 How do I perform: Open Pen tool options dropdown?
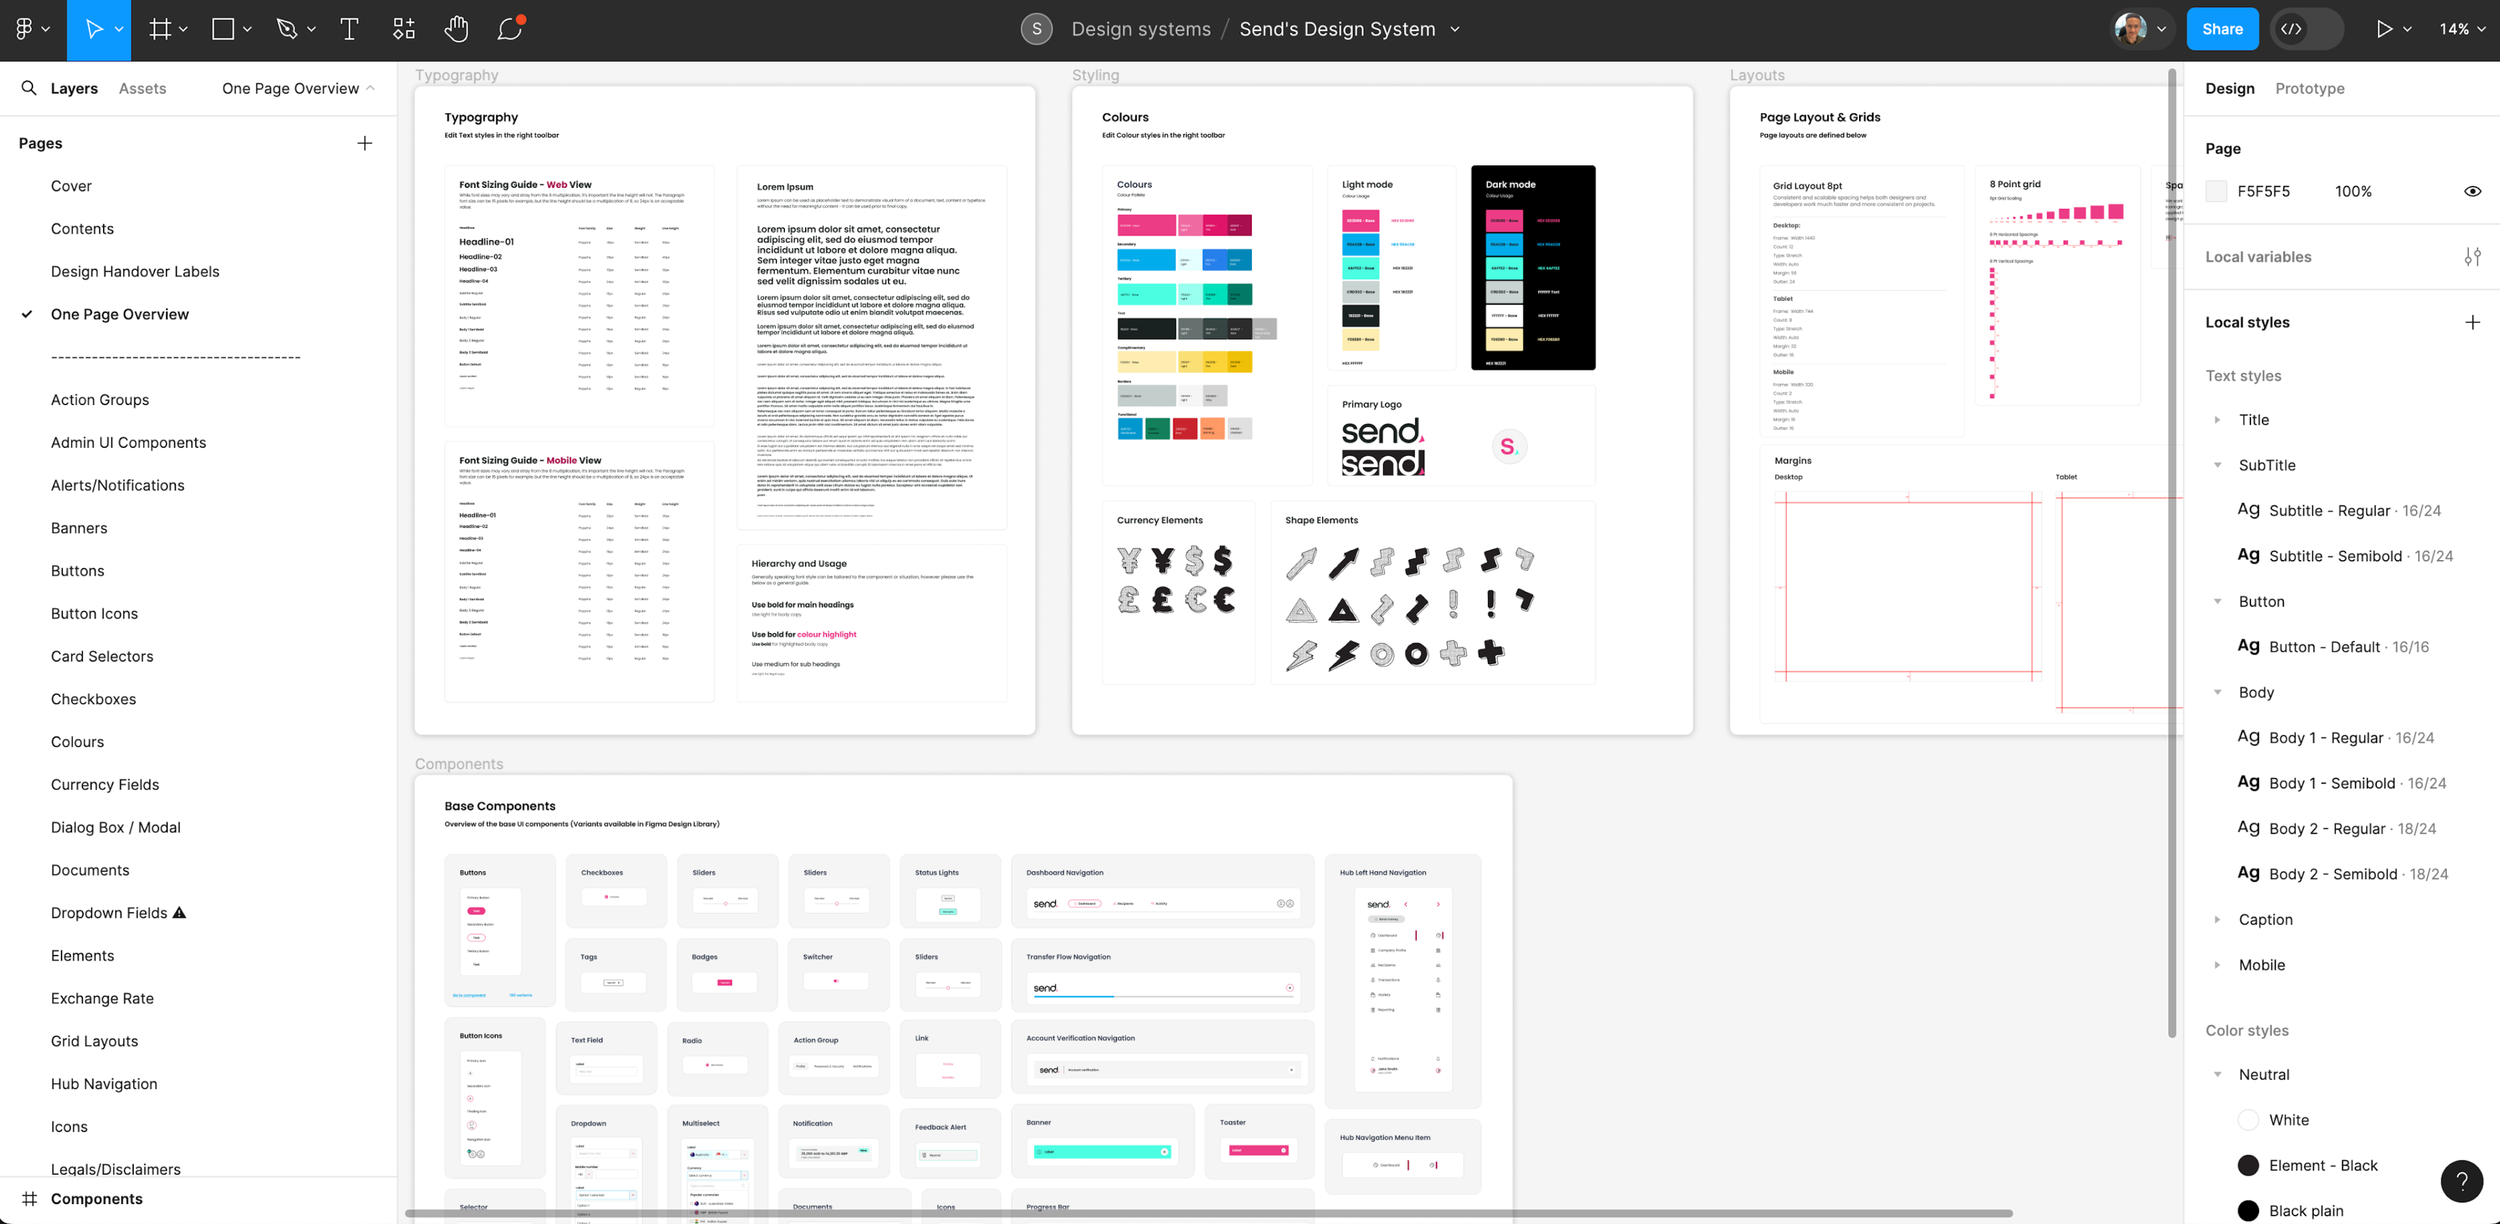pyautogui.click(x=311, y=29)
